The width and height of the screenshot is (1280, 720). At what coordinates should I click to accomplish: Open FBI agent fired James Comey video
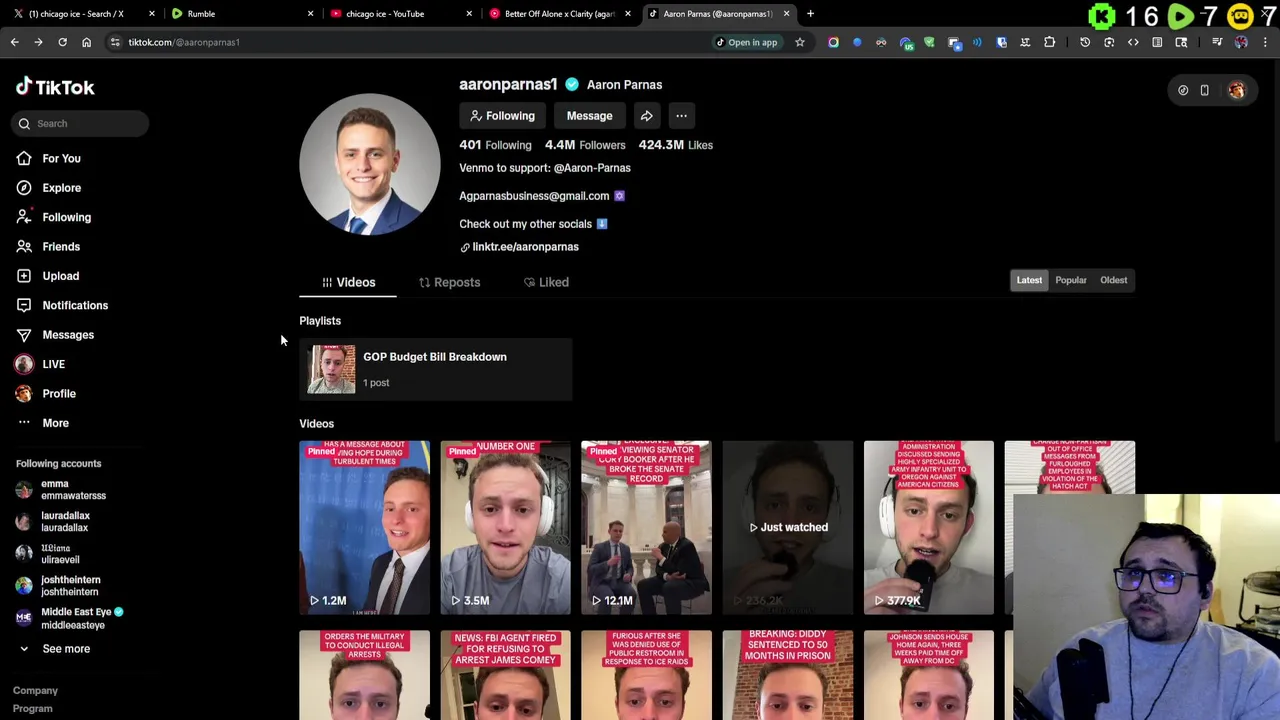point(505,675)
